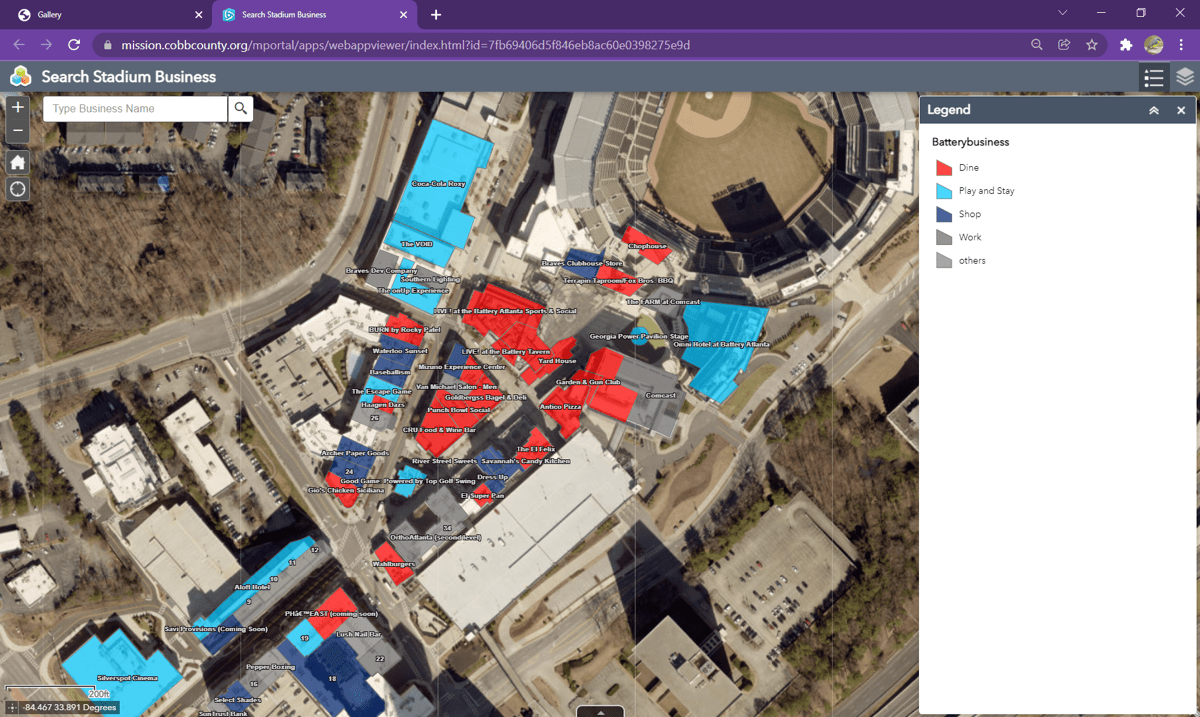Click The El Felix label

(x=534, y=449)
